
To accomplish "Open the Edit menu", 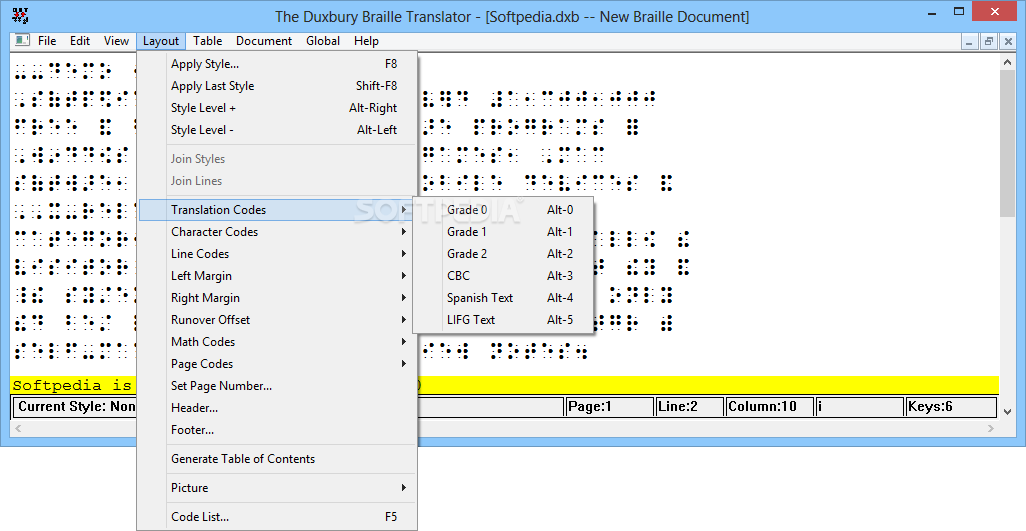I will click(x=80, y=41).
